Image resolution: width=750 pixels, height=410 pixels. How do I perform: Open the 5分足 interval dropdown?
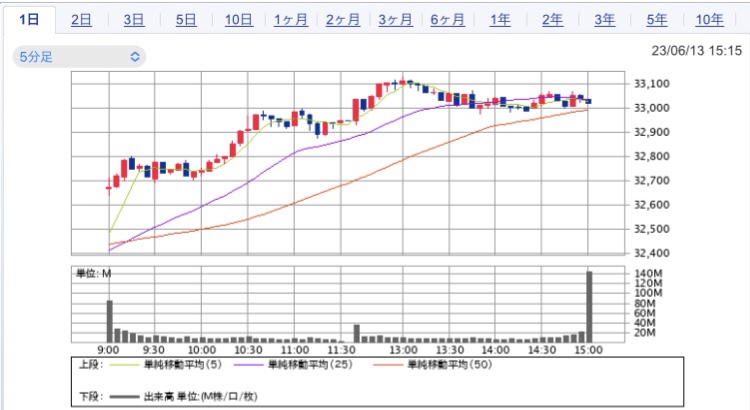[79, 57]
